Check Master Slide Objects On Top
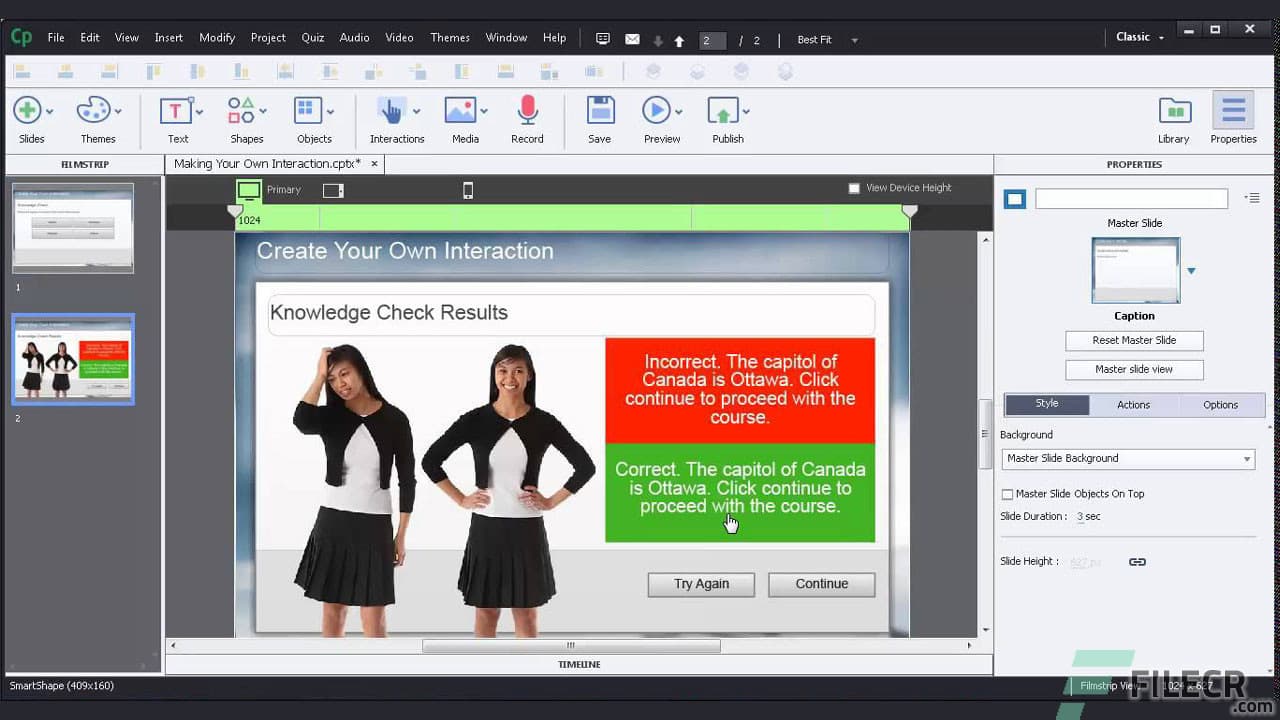Viewport: 1280px width, 720px height. (1007, 494)
